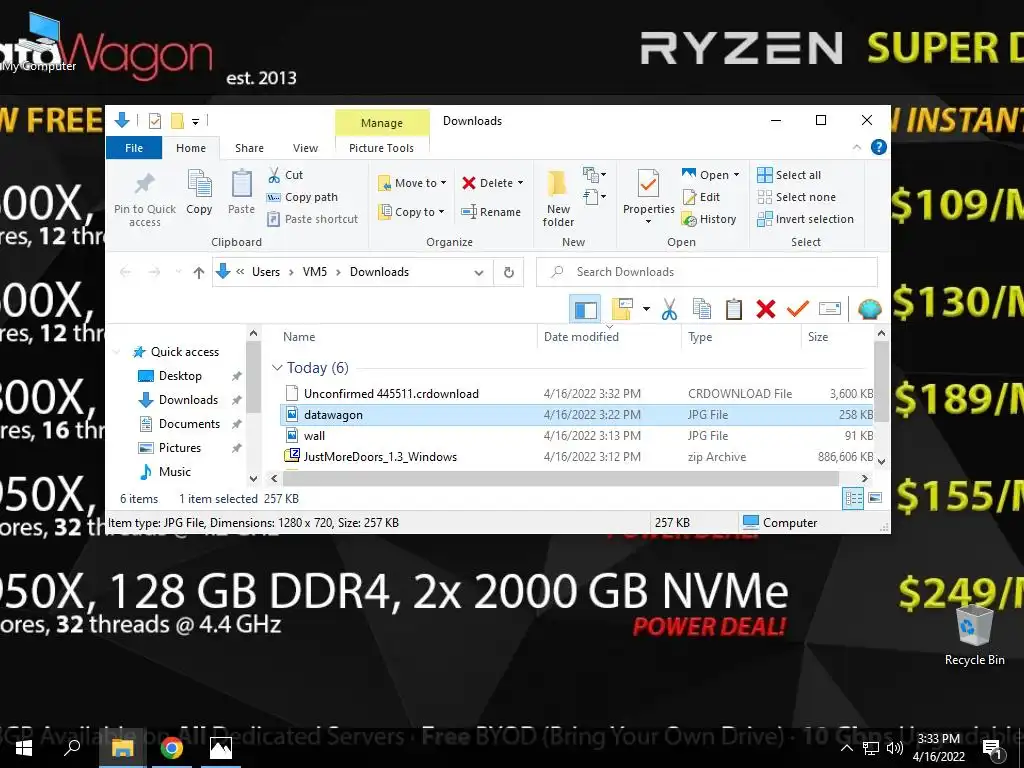Click the quick access properties checkmark icon
Screen dimensions: 1024x768
coord(155,121)
